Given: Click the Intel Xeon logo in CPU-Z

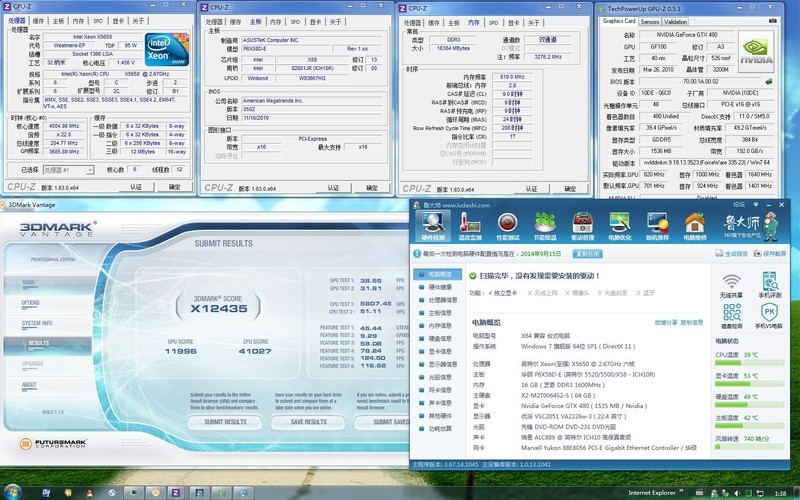Looking at the screenshot, I should (166, 49).
